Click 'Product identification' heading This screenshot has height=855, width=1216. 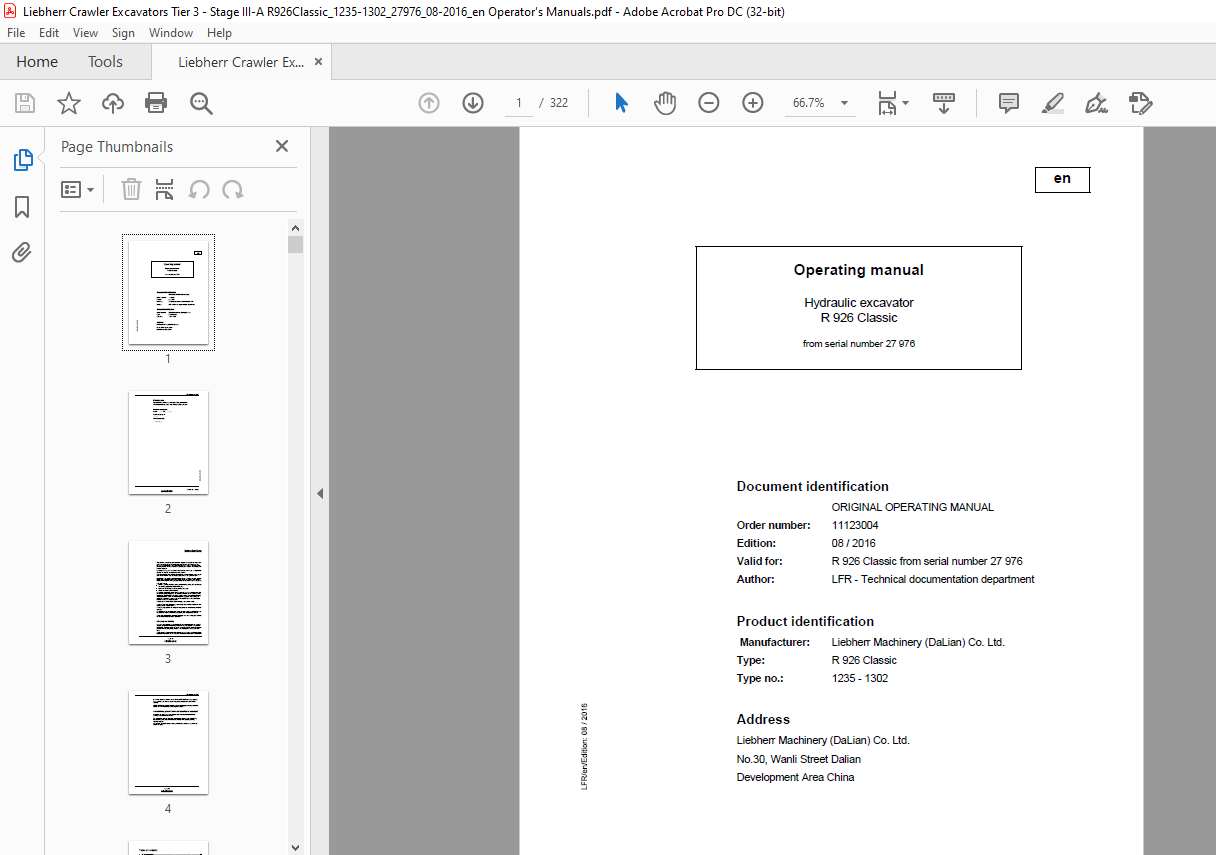pyautogui.click(x=805, y=621)
